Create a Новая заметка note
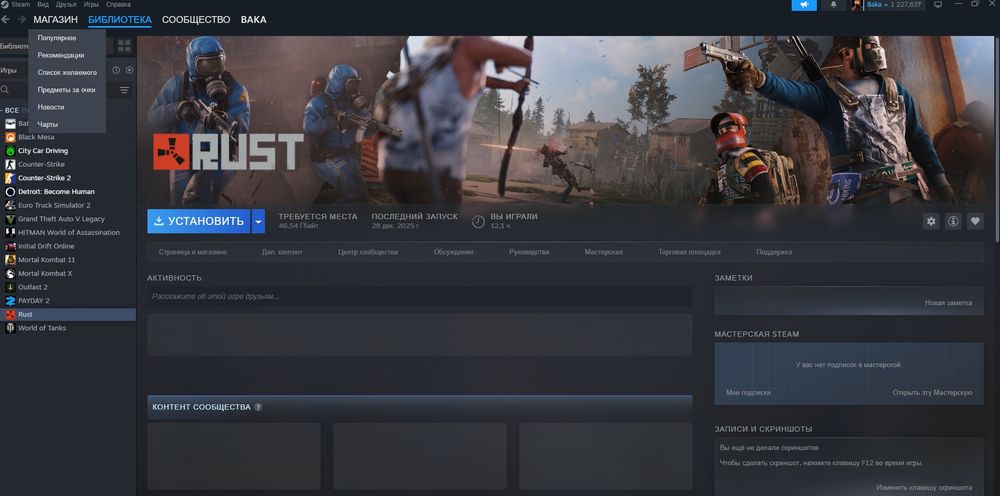 coord(948,303)
